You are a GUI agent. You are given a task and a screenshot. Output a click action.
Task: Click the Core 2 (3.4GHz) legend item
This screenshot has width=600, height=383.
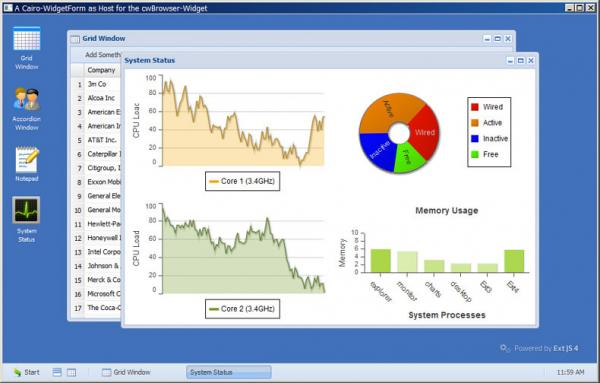[243, 309]
